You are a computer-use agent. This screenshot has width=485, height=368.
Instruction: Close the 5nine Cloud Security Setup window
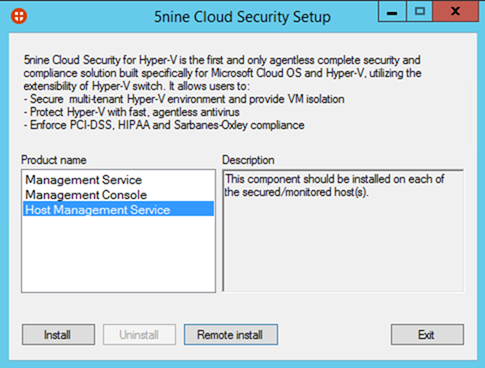455,12
